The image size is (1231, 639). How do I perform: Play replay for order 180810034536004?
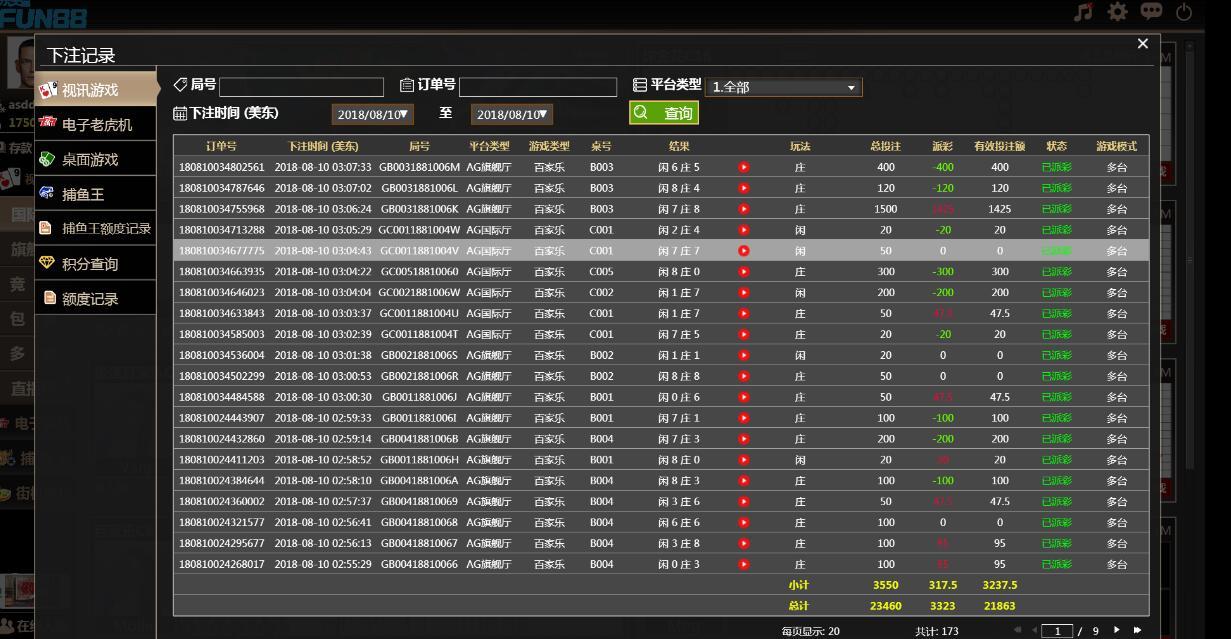pyautogui.click(x=743, y=355)
